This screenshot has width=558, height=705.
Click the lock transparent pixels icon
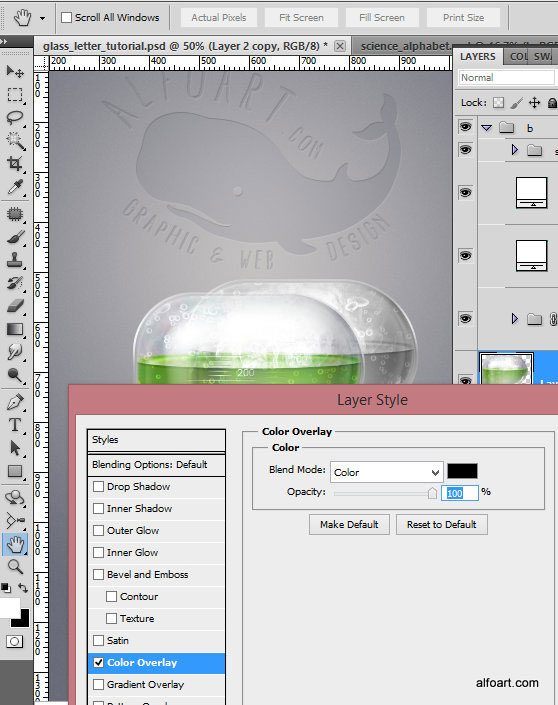tap(498, 103)
